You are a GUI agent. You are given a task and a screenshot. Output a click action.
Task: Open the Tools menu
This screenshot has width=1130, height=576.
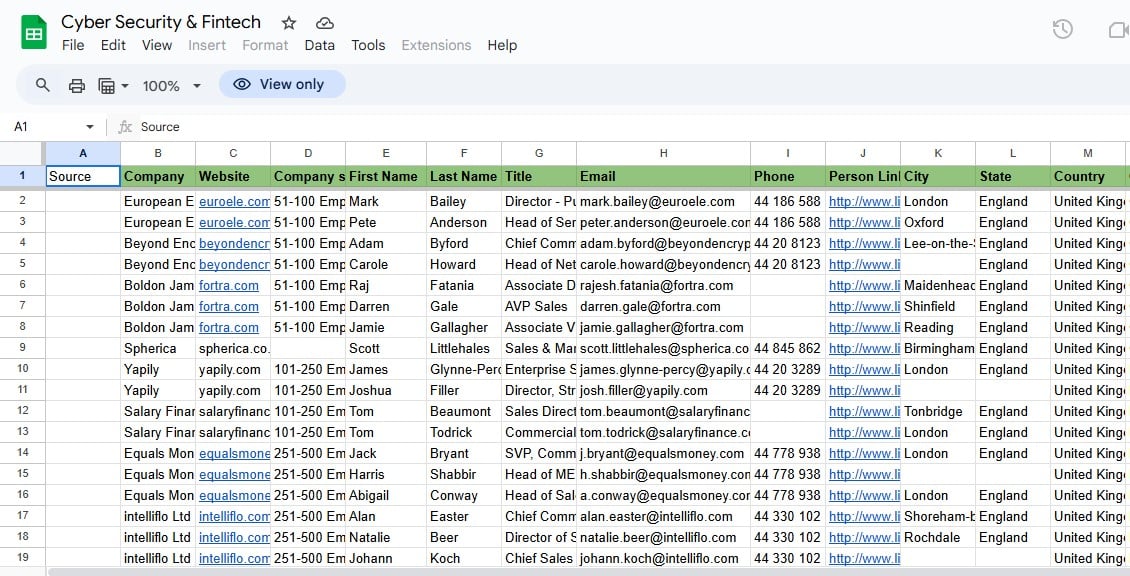(x=368, y=45)
